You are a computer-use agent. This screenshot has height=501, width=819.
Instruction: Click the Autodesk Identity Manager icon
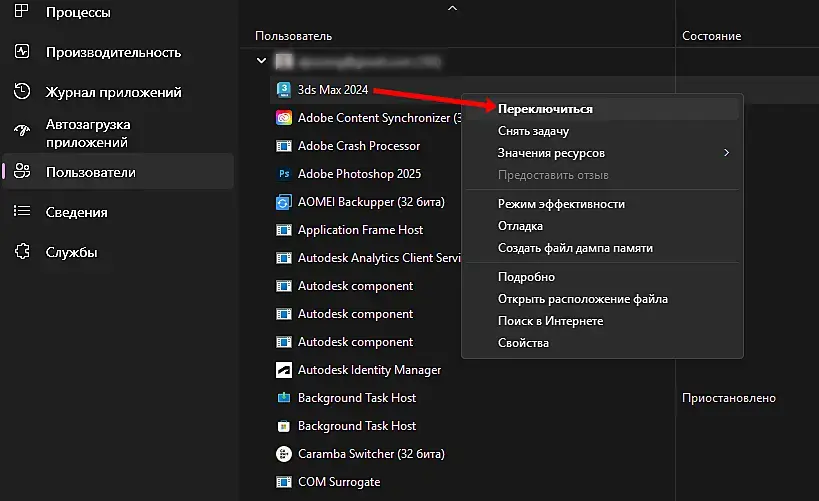tap(283, 370)
